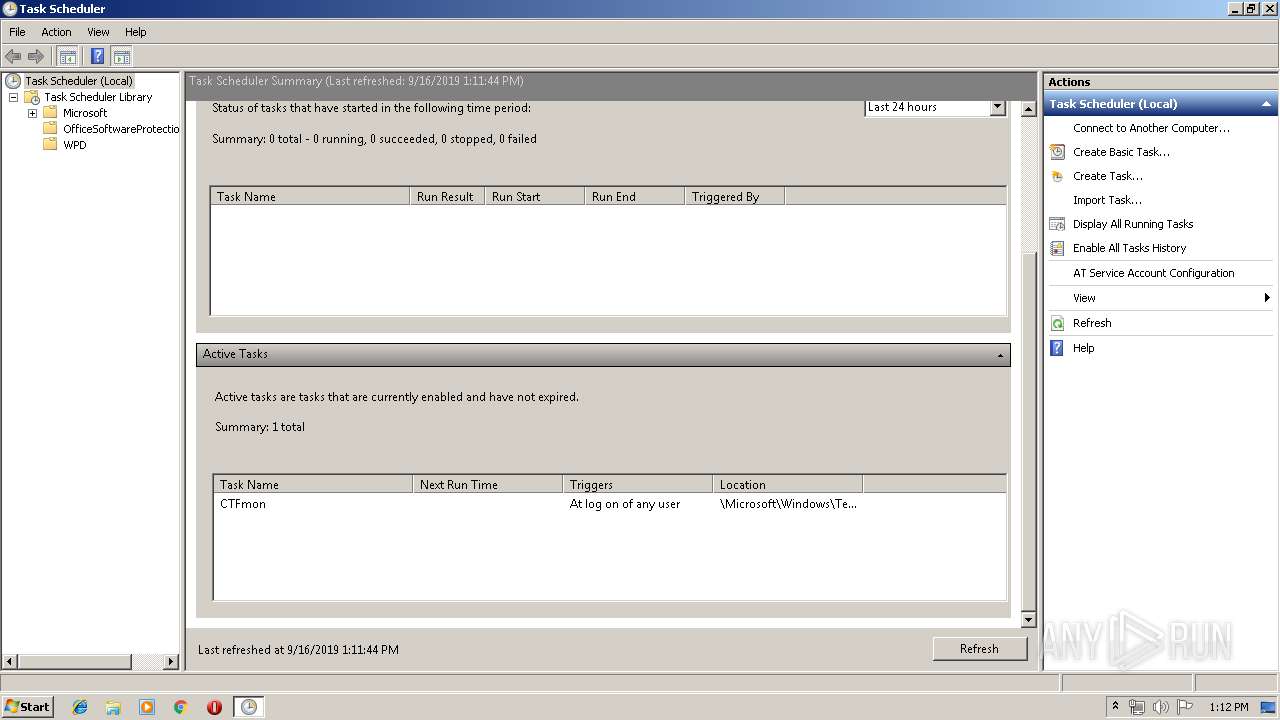Screen dimensions: 1280x720
Task: Click the Task Scheduler Library folder icon
Action: point(32,97)
